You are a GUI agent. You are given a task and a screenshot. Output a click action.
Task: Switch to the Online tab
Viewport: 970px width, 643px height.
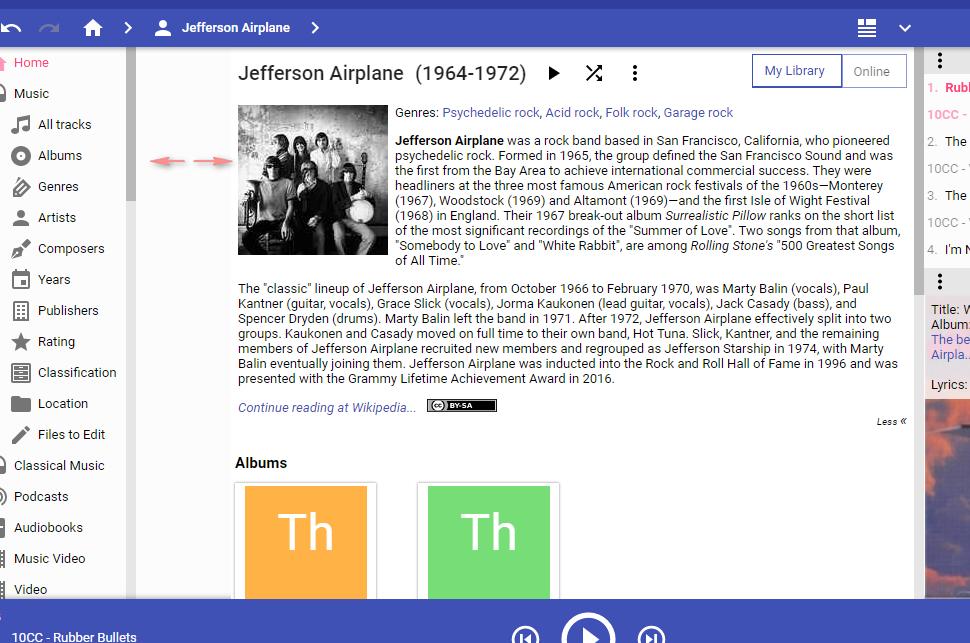tap(872, 71)
